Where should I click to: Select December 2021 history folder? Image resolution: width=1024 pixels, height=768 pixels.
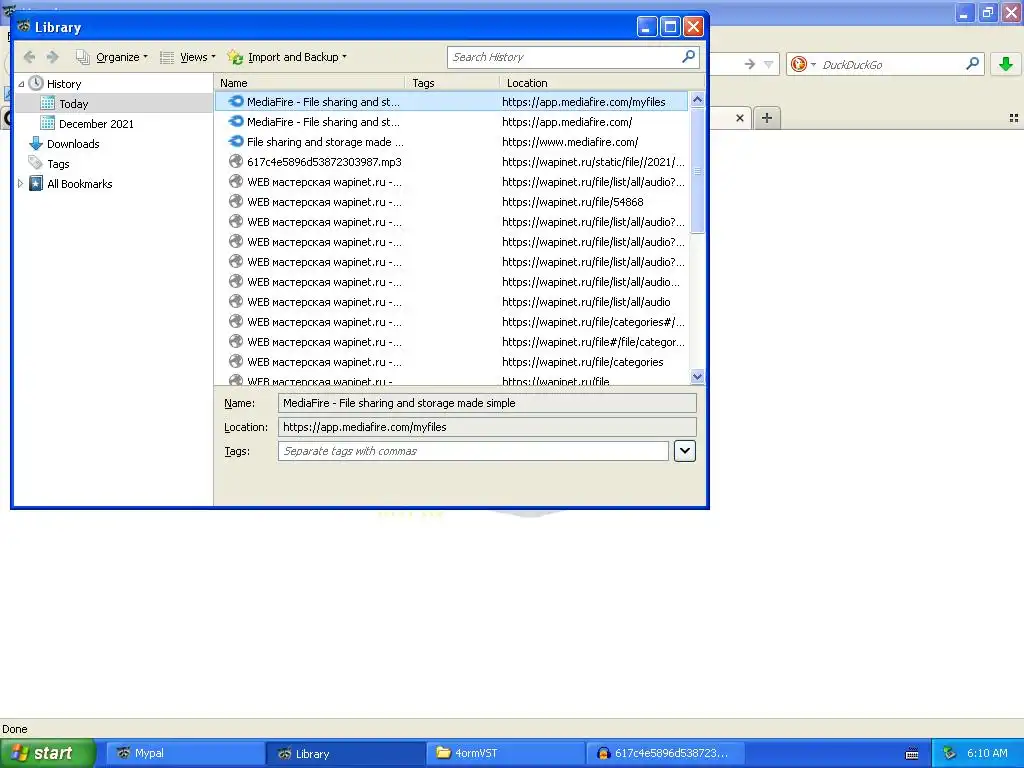pos(96,124)
